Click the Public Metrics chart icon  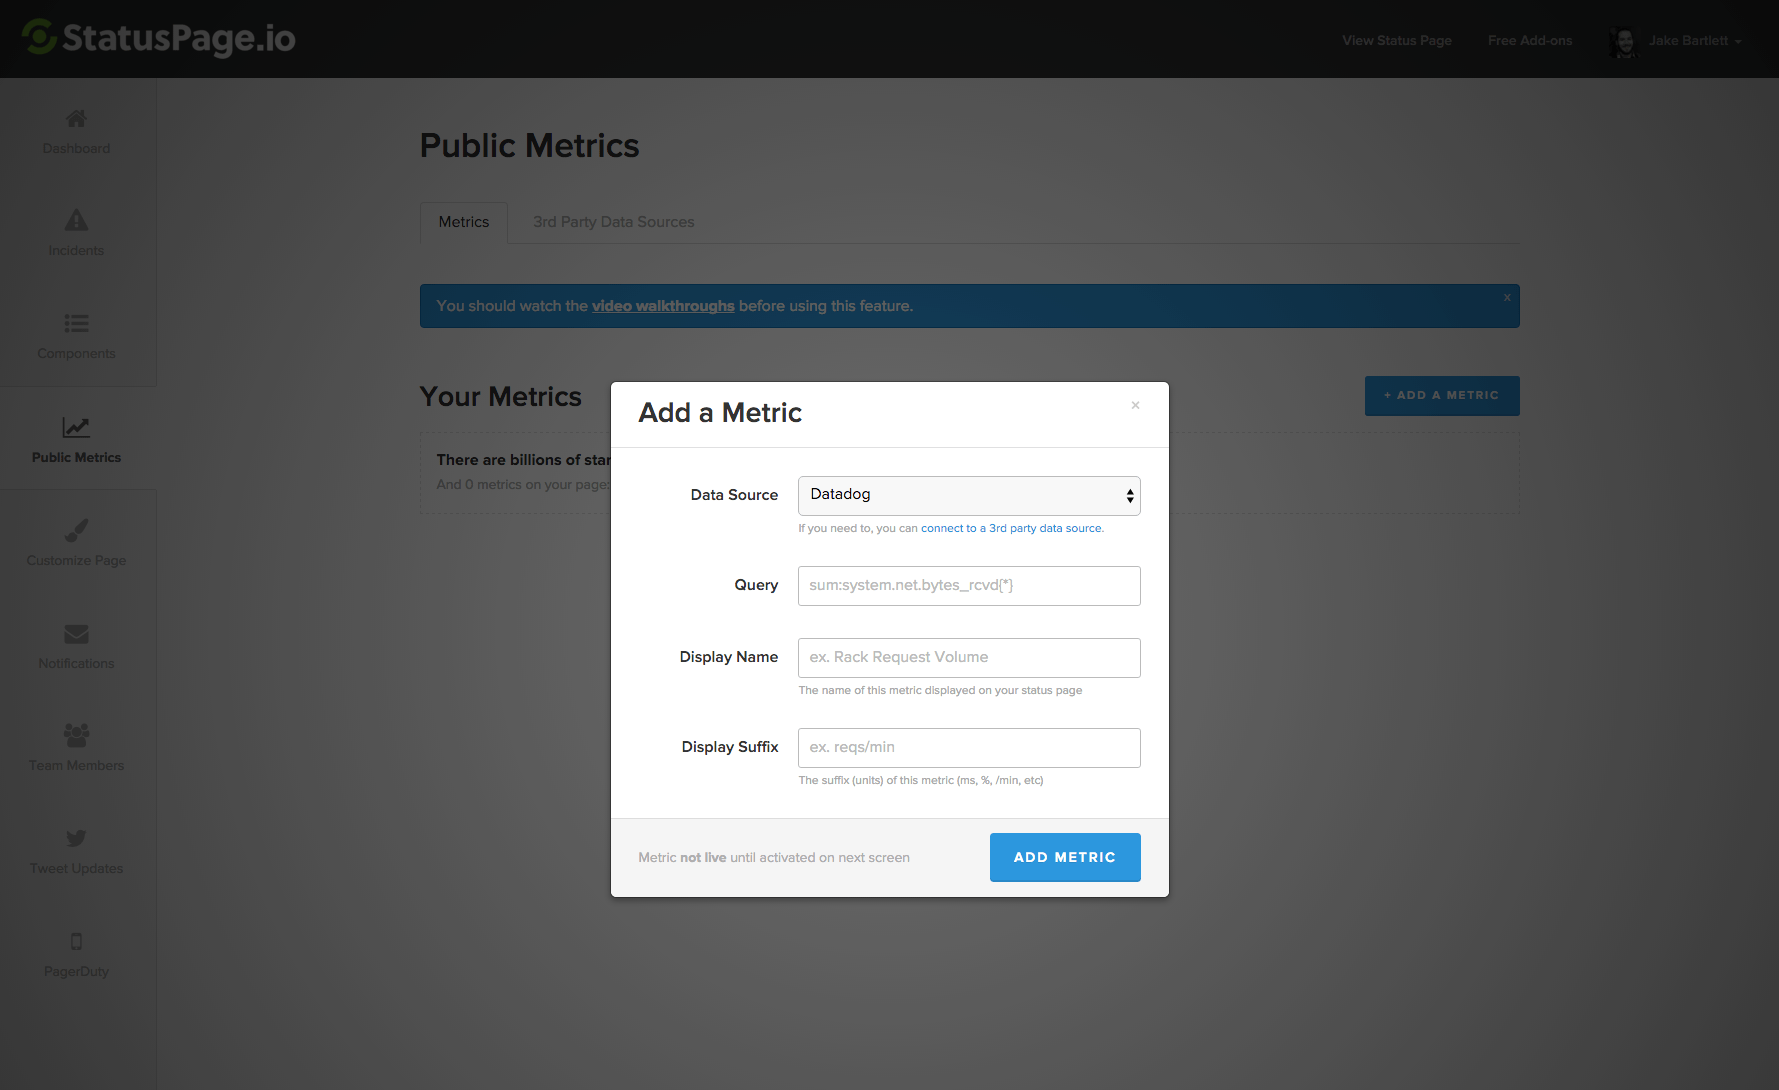pos(76,428)
